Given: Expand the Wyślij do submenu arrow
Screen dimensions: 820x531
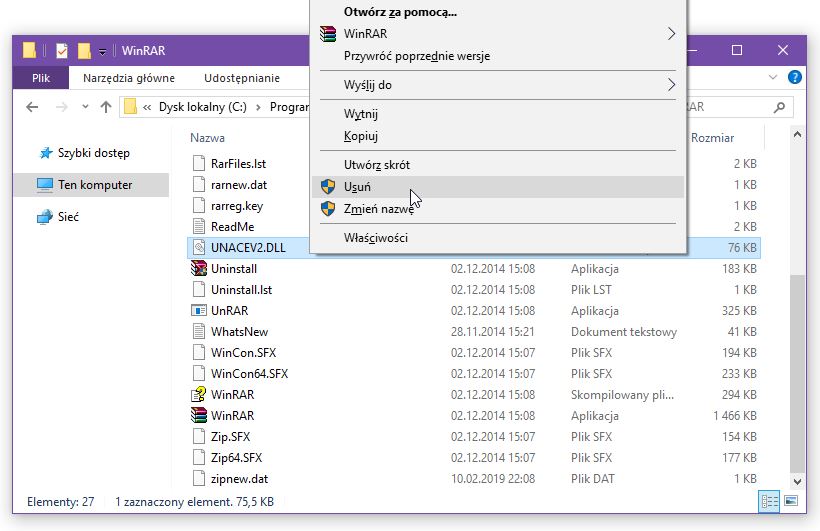Looking at the screenshot, I should pyautogui.click(x=671, y=85).
